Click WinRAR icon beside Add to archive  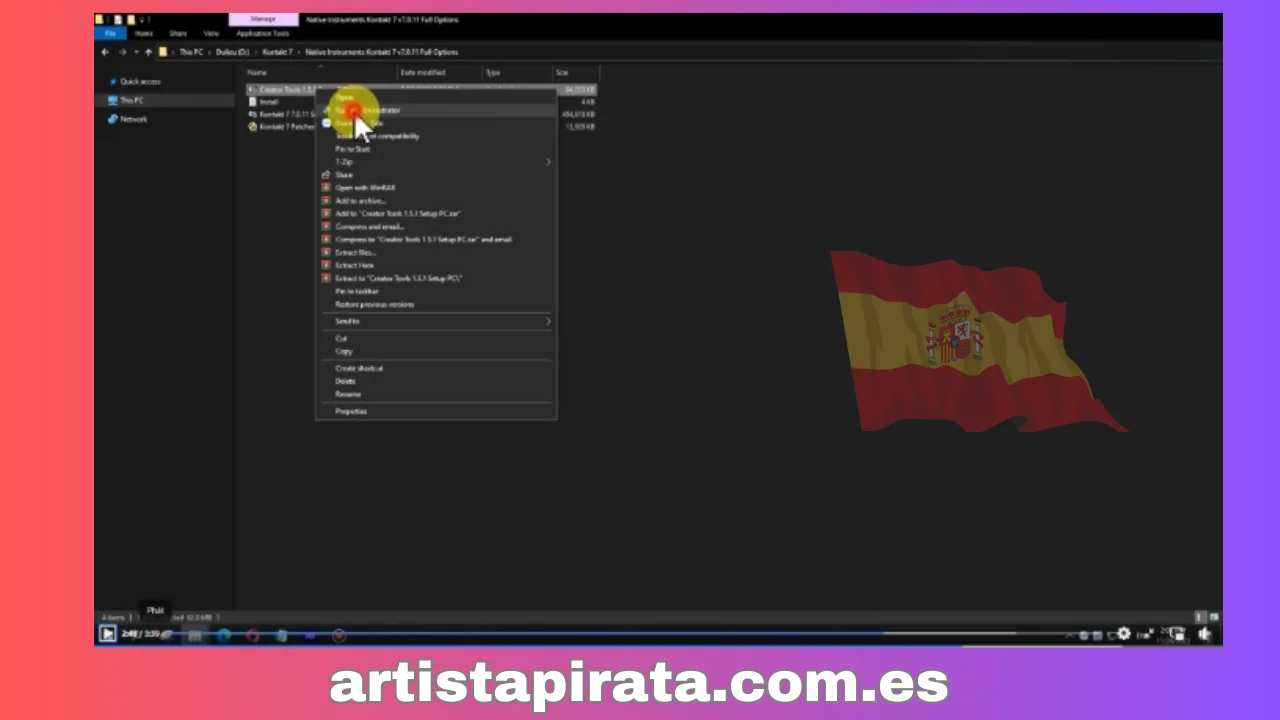pyautogui.click(x=326, y=200)
